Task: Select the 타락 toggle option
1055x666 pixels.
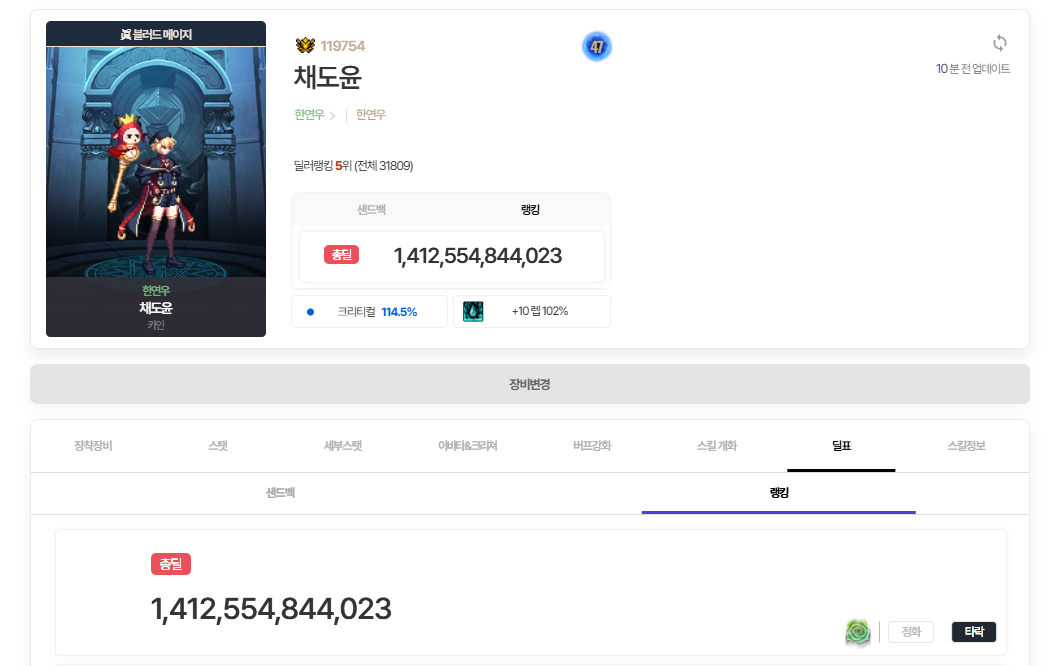Action: point(973,632)
